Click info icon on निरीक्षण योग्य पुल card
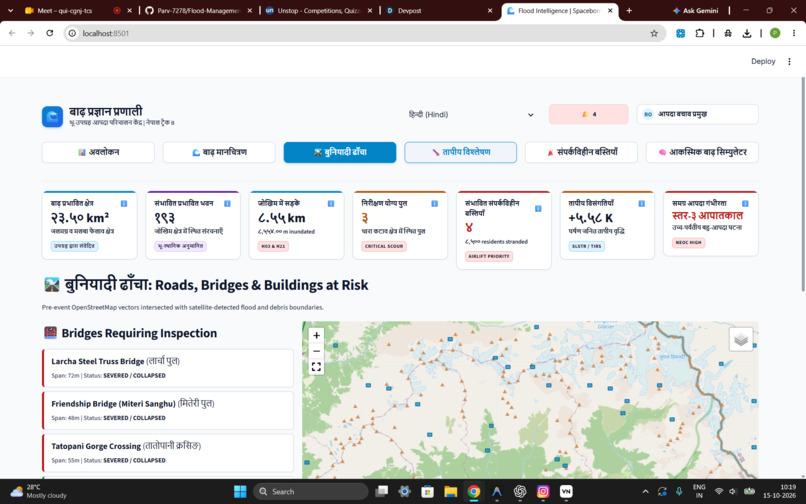The height and width of the screenshot is (504, 806). [x=434, y=204]
